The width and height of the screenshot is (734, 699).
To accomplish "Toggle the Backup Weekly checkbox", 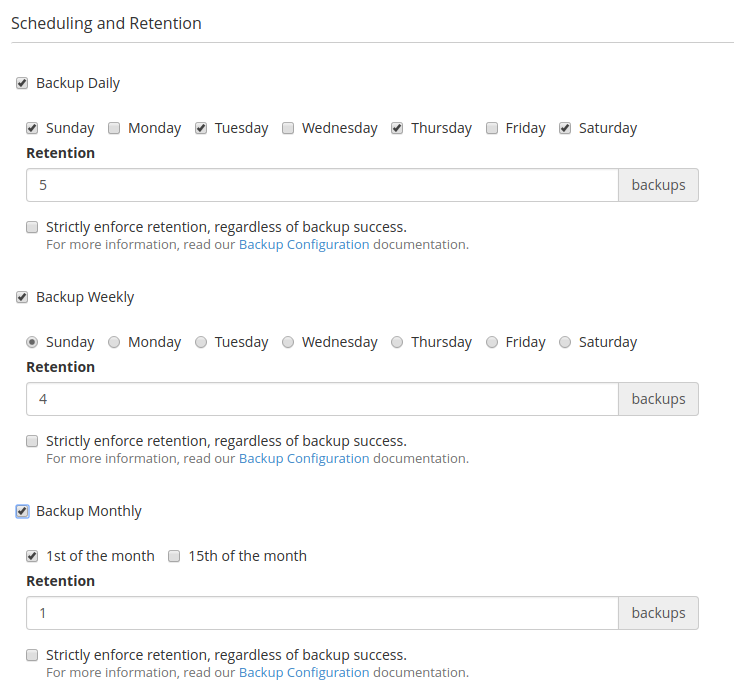I will pyautogui.click(x=22, y=298).
